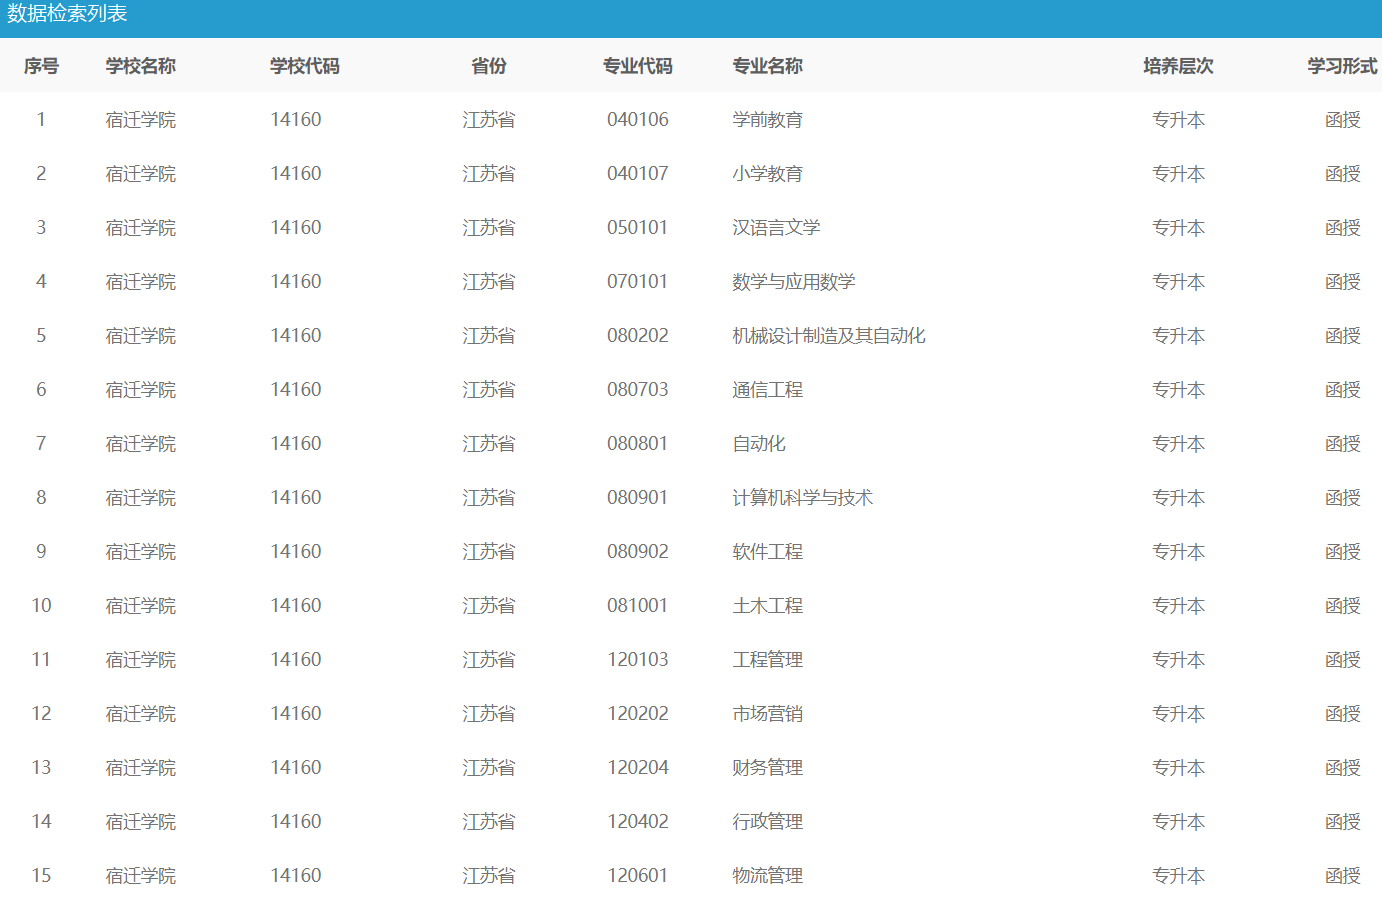Click 宿迁学院 in the 物流管理 row

(x=141, y=876)
